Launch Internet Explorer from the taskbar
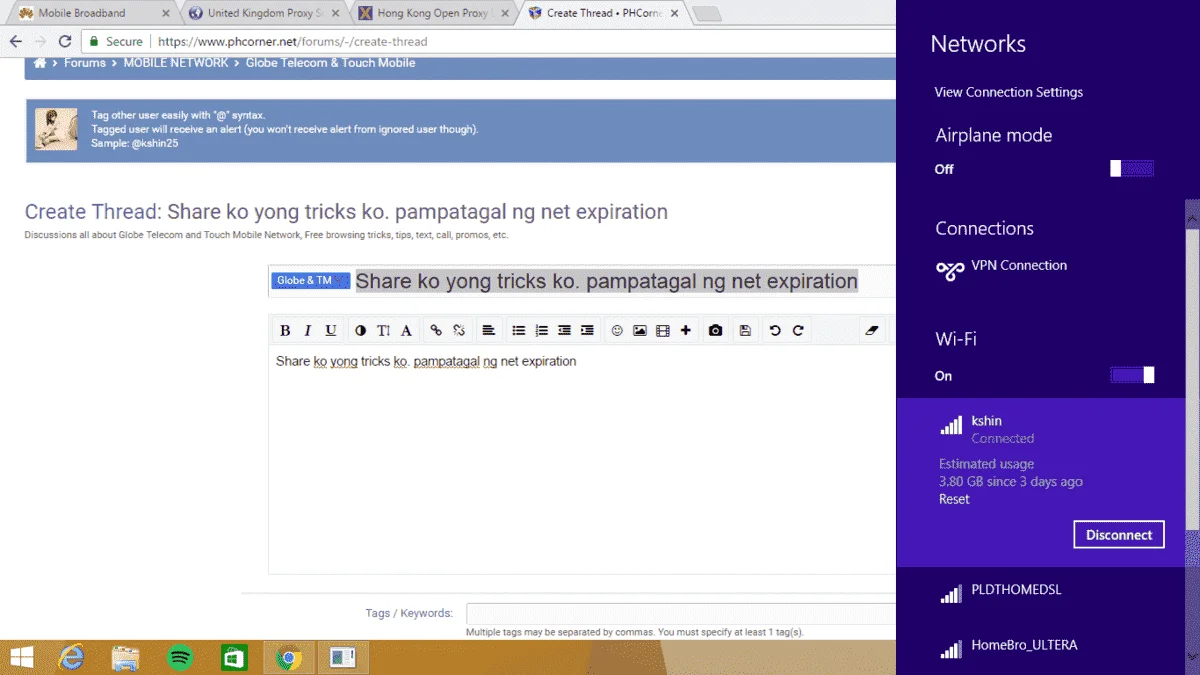 click(x=71, y=658)
